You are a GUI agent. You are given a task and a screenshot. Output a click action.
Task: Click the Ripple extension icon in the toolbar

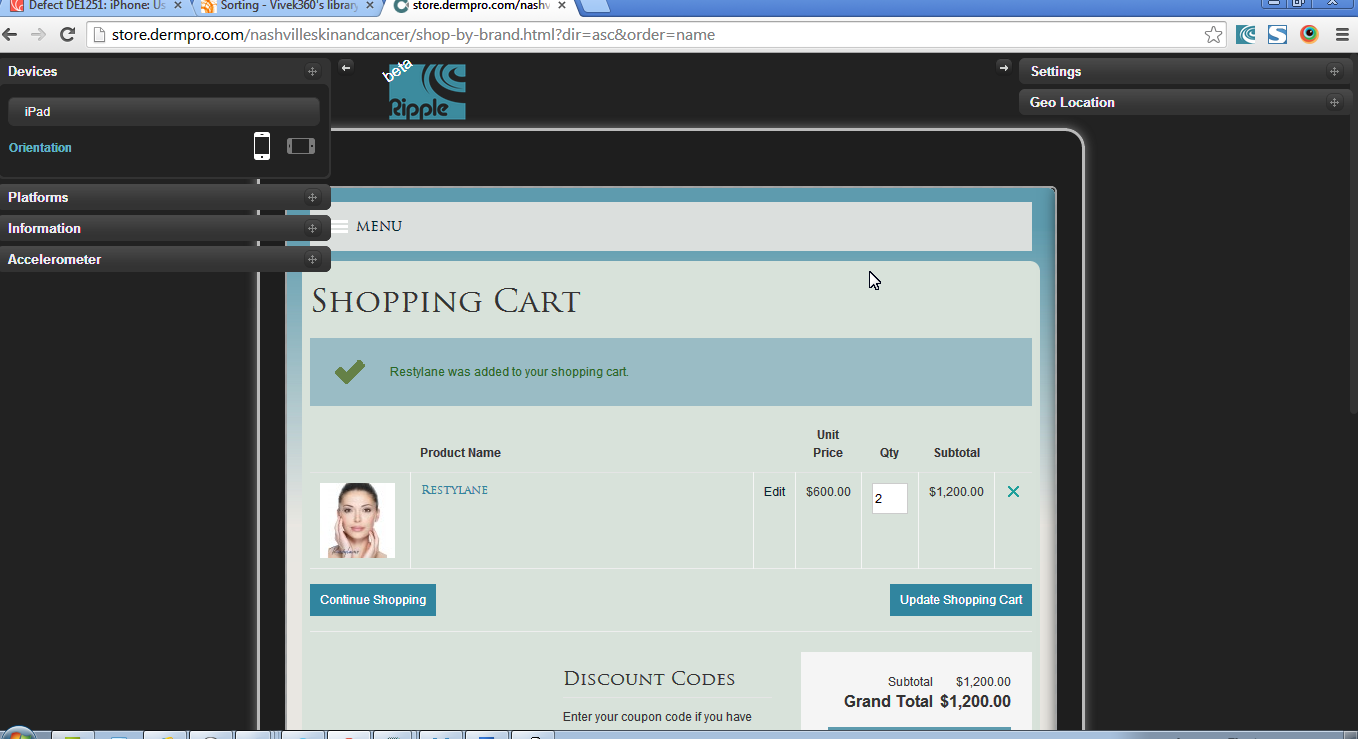coord(1246,35)
